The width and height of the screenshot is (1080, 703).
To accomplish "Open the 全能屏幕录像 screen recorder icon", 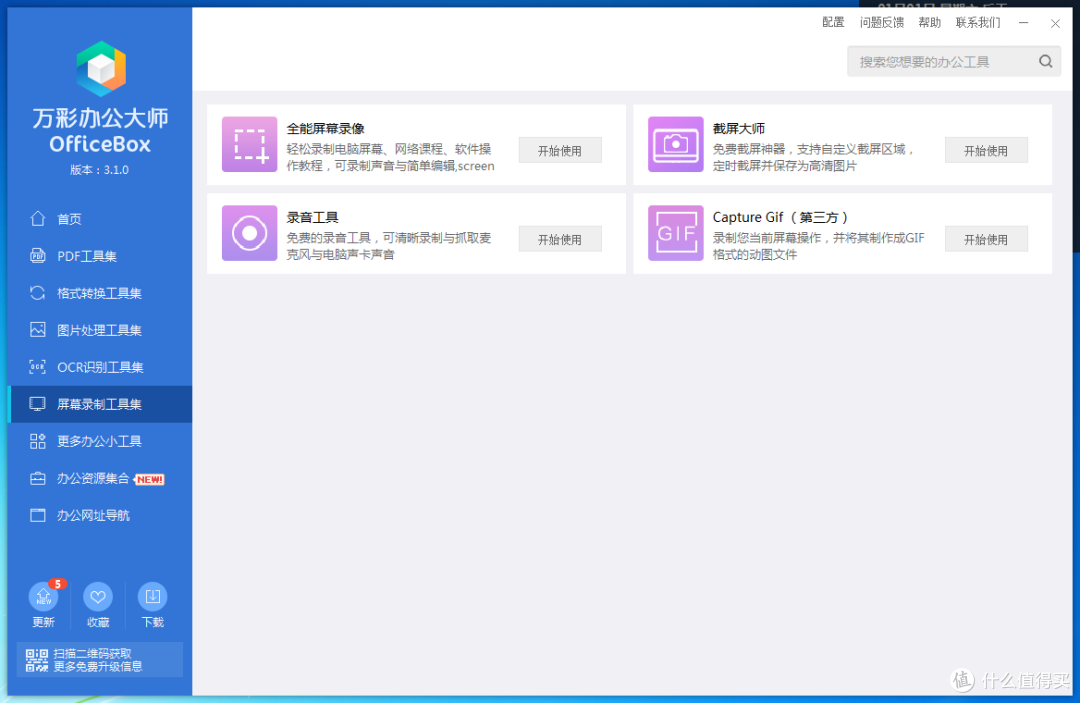I will tap(249, 145).
